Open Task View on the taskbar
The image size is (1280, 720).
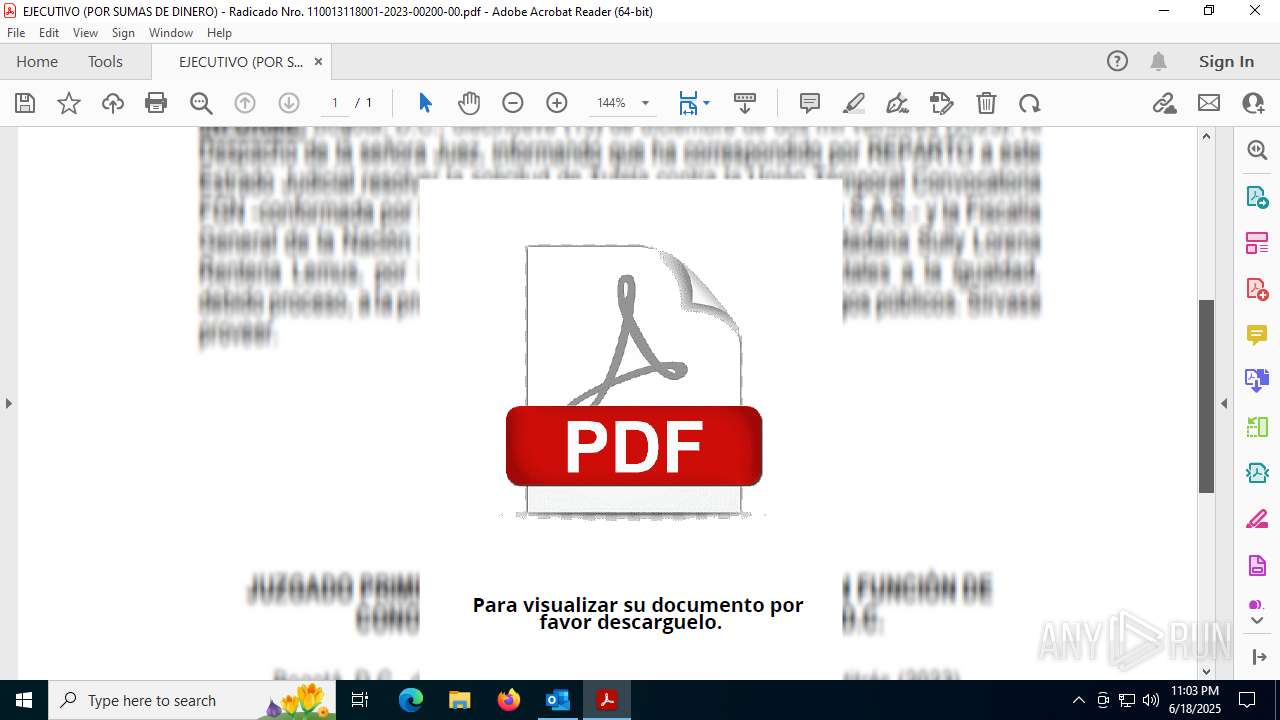point(361,700)
